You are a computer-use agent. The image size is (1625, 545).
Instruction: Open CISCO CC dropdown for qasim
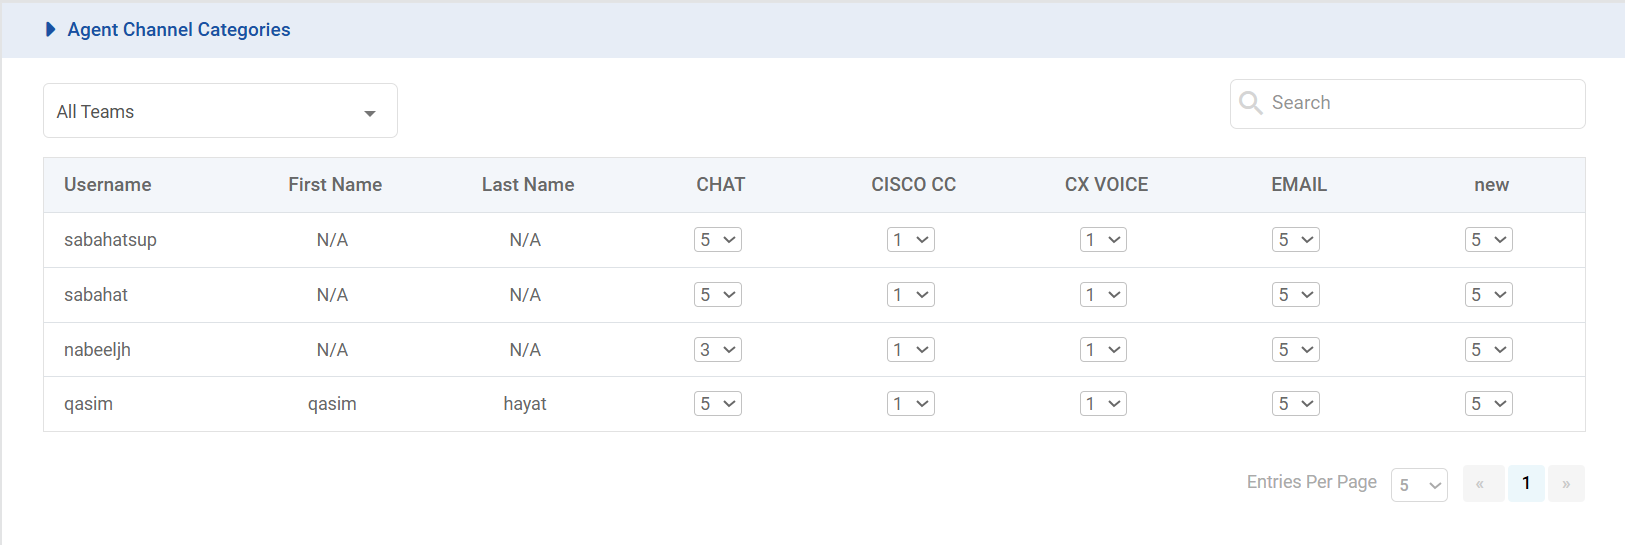click(910, 404)
